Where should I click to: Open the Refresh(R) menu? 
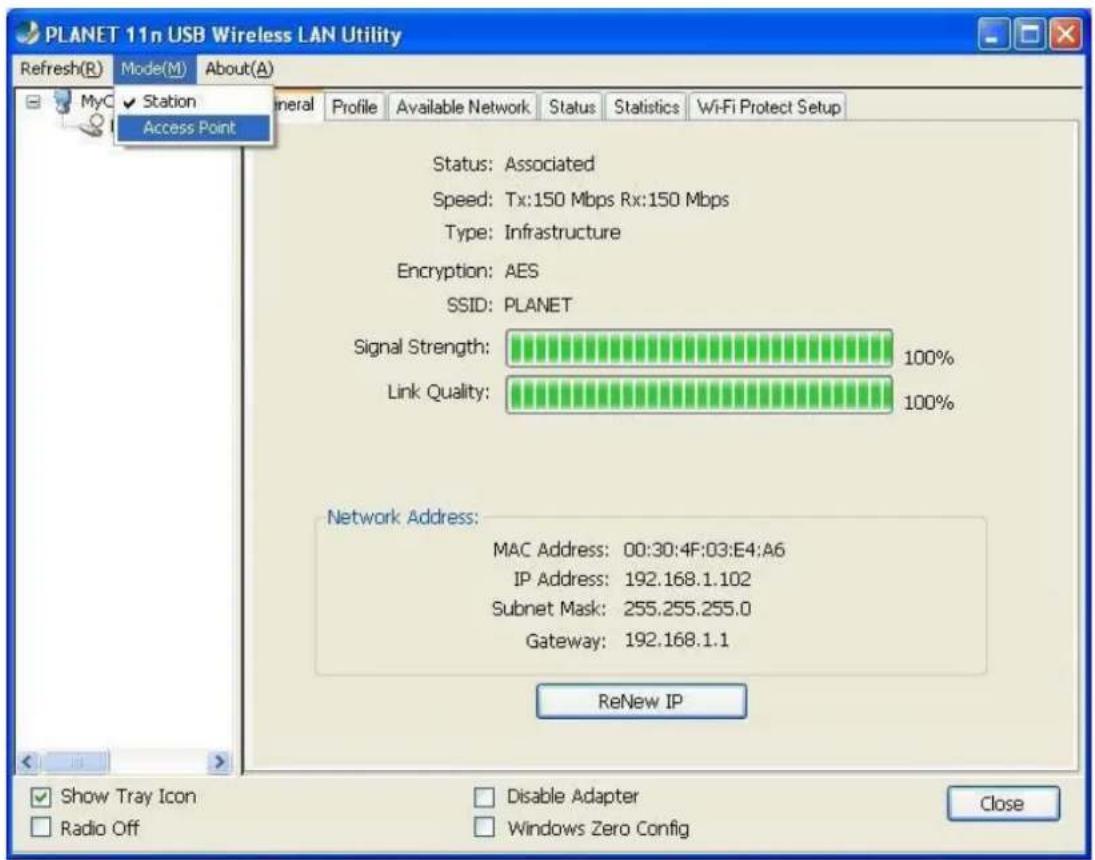coord(61,69)
